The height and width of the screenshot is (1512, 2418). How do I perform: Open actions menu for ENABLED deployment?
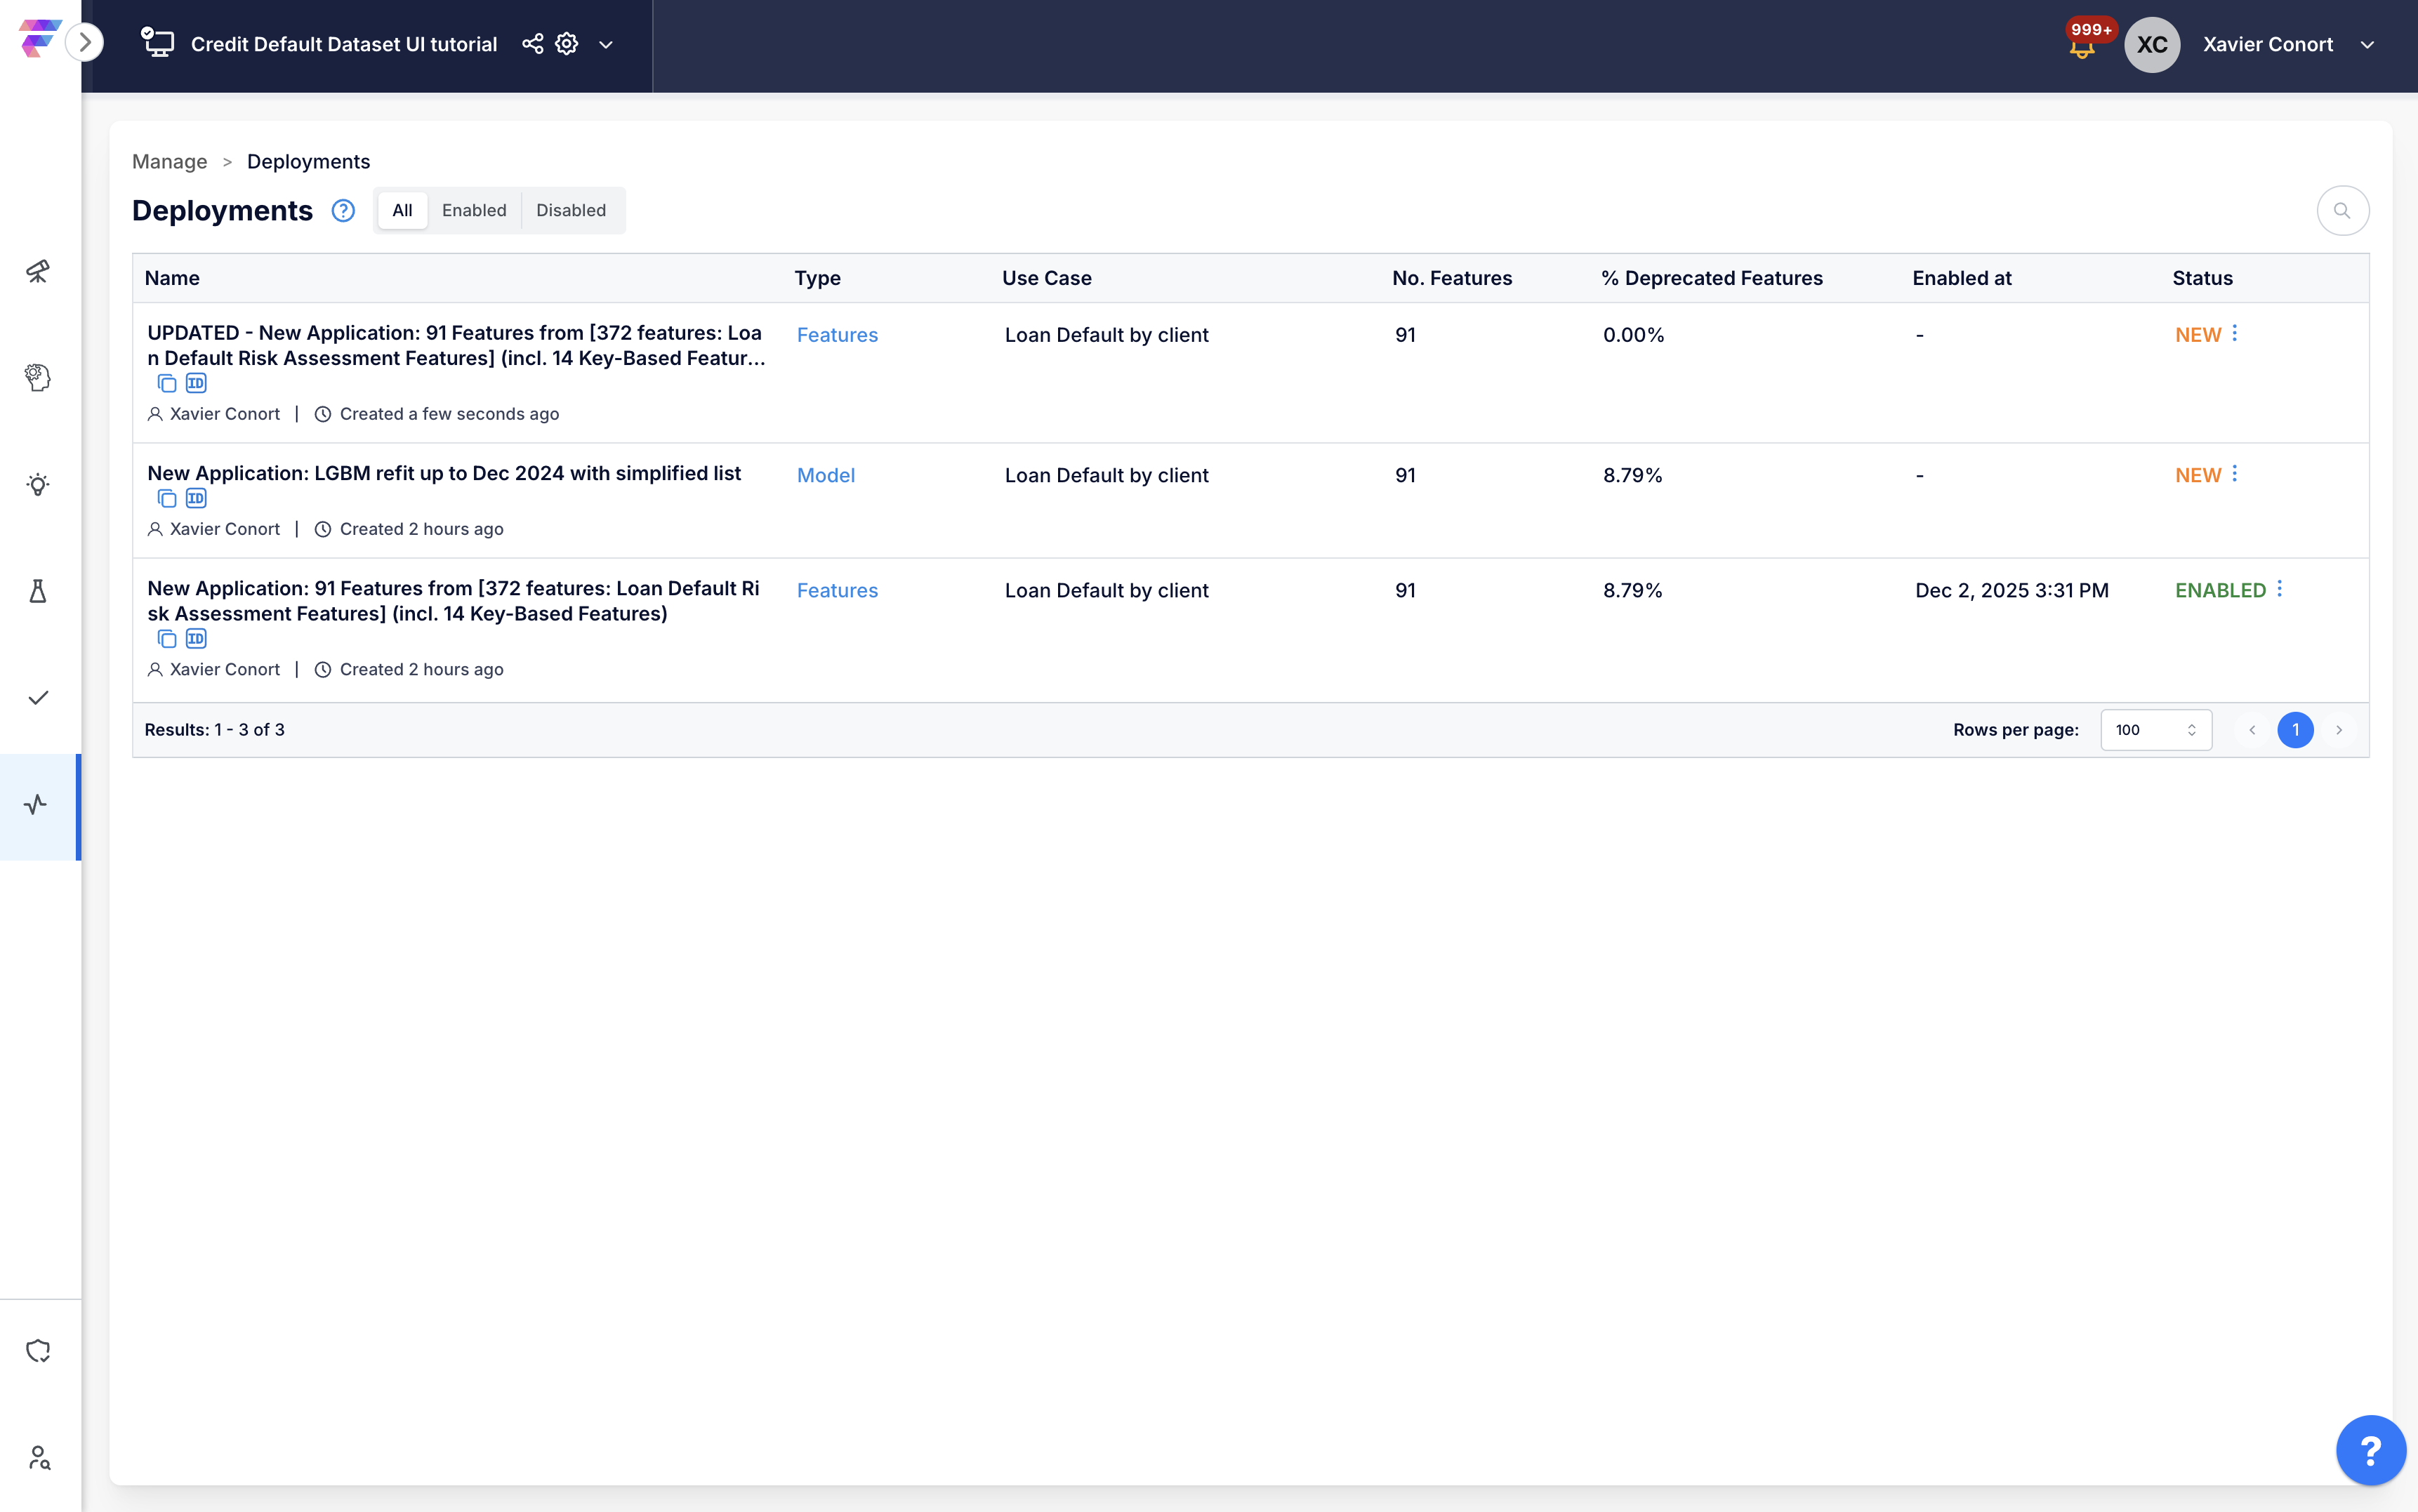2280,589
